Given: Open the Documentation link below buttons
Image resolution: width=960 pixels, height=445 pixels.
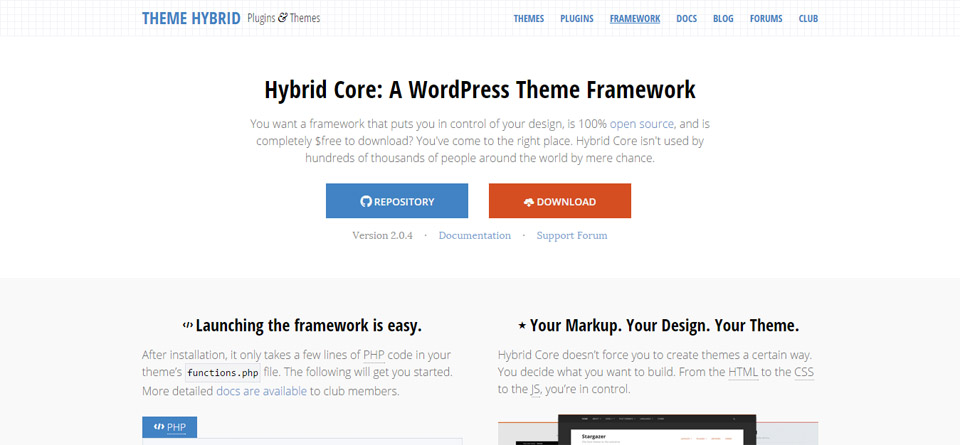Looking at the screenshot, I should click(474, 235).
